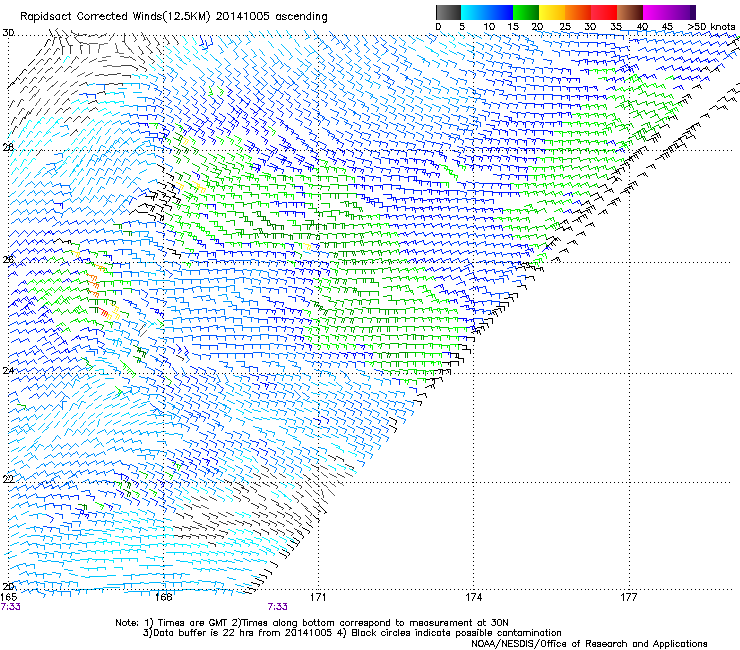Click the longitude label '171'
740x650 pixels.
click(318, 597)
